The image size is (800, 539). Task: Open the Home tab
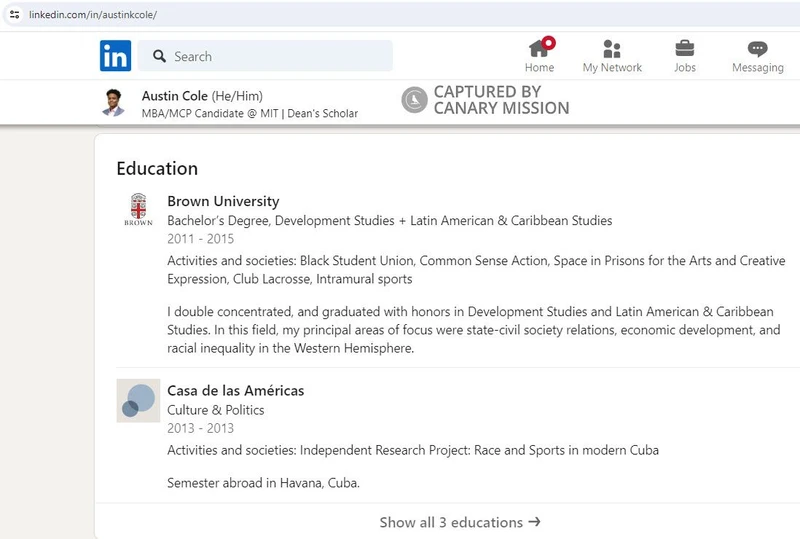pos(539,56)
